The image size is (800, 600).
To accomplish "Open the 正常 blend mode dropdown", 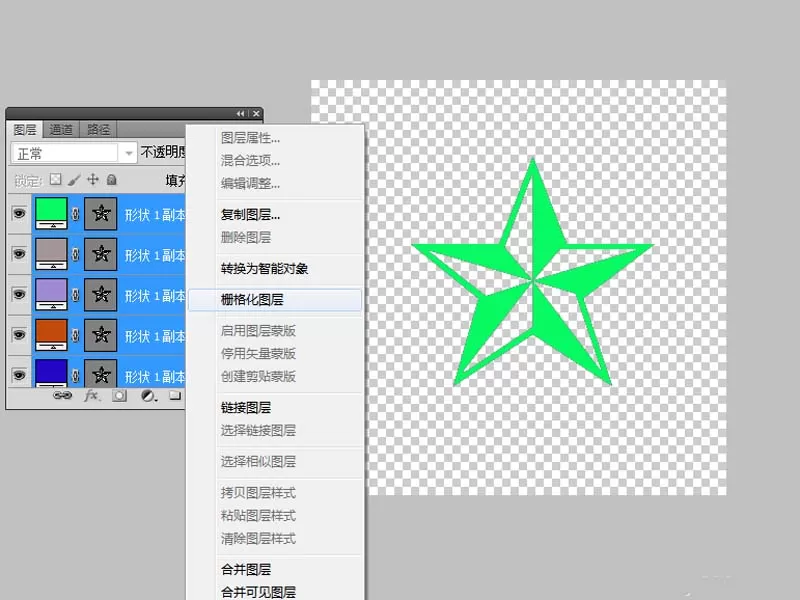I will [74, 153].
